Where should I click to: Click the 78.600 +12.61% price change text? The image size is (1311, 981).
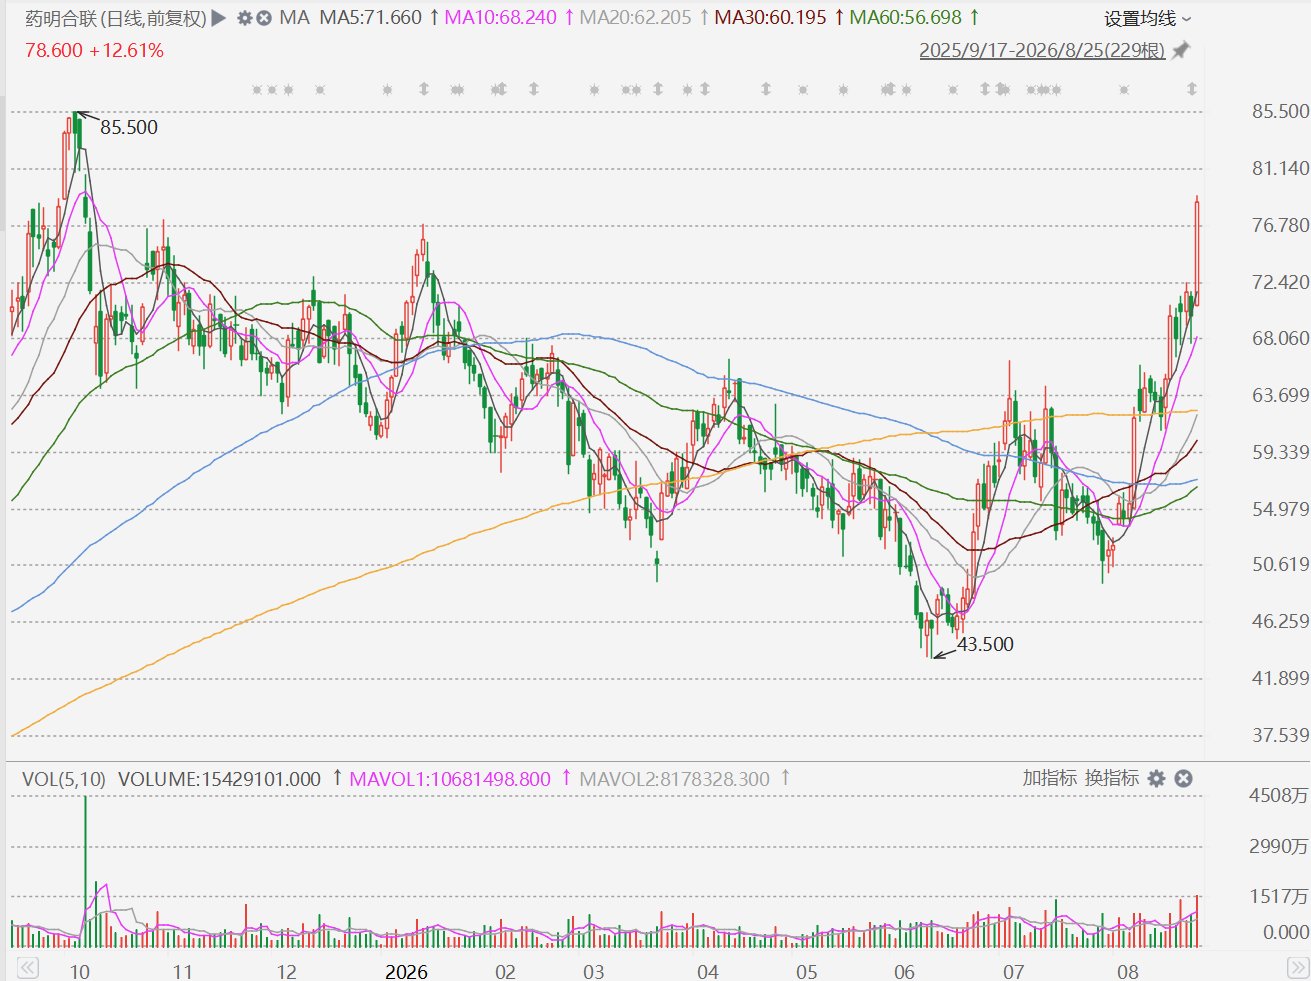point(94,50)
